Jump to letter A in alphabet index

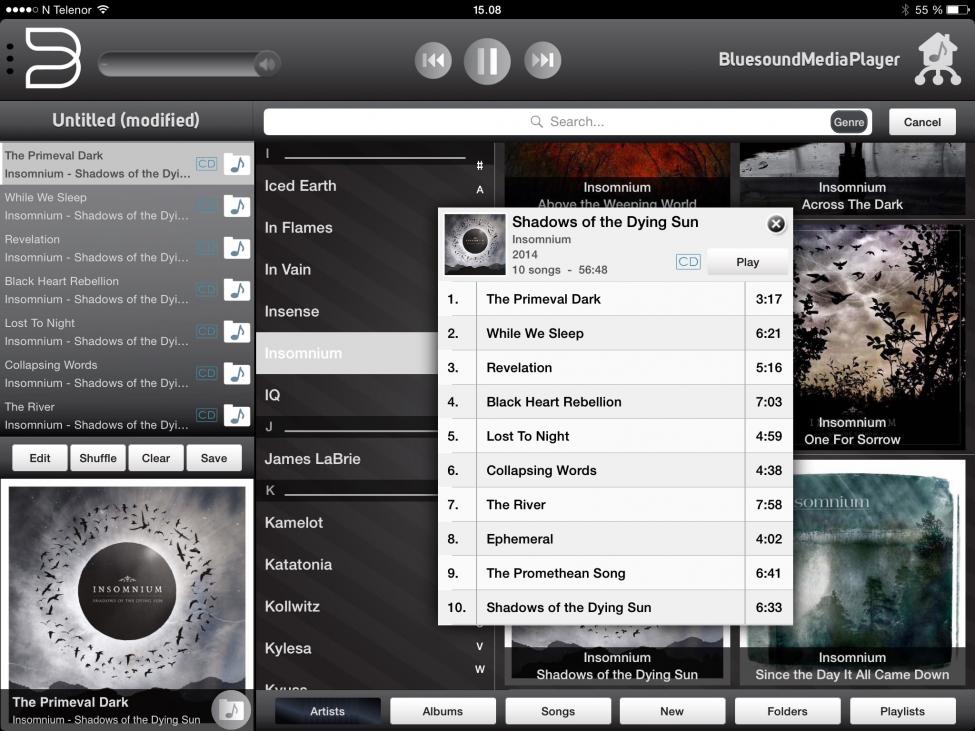pos(479,190)
